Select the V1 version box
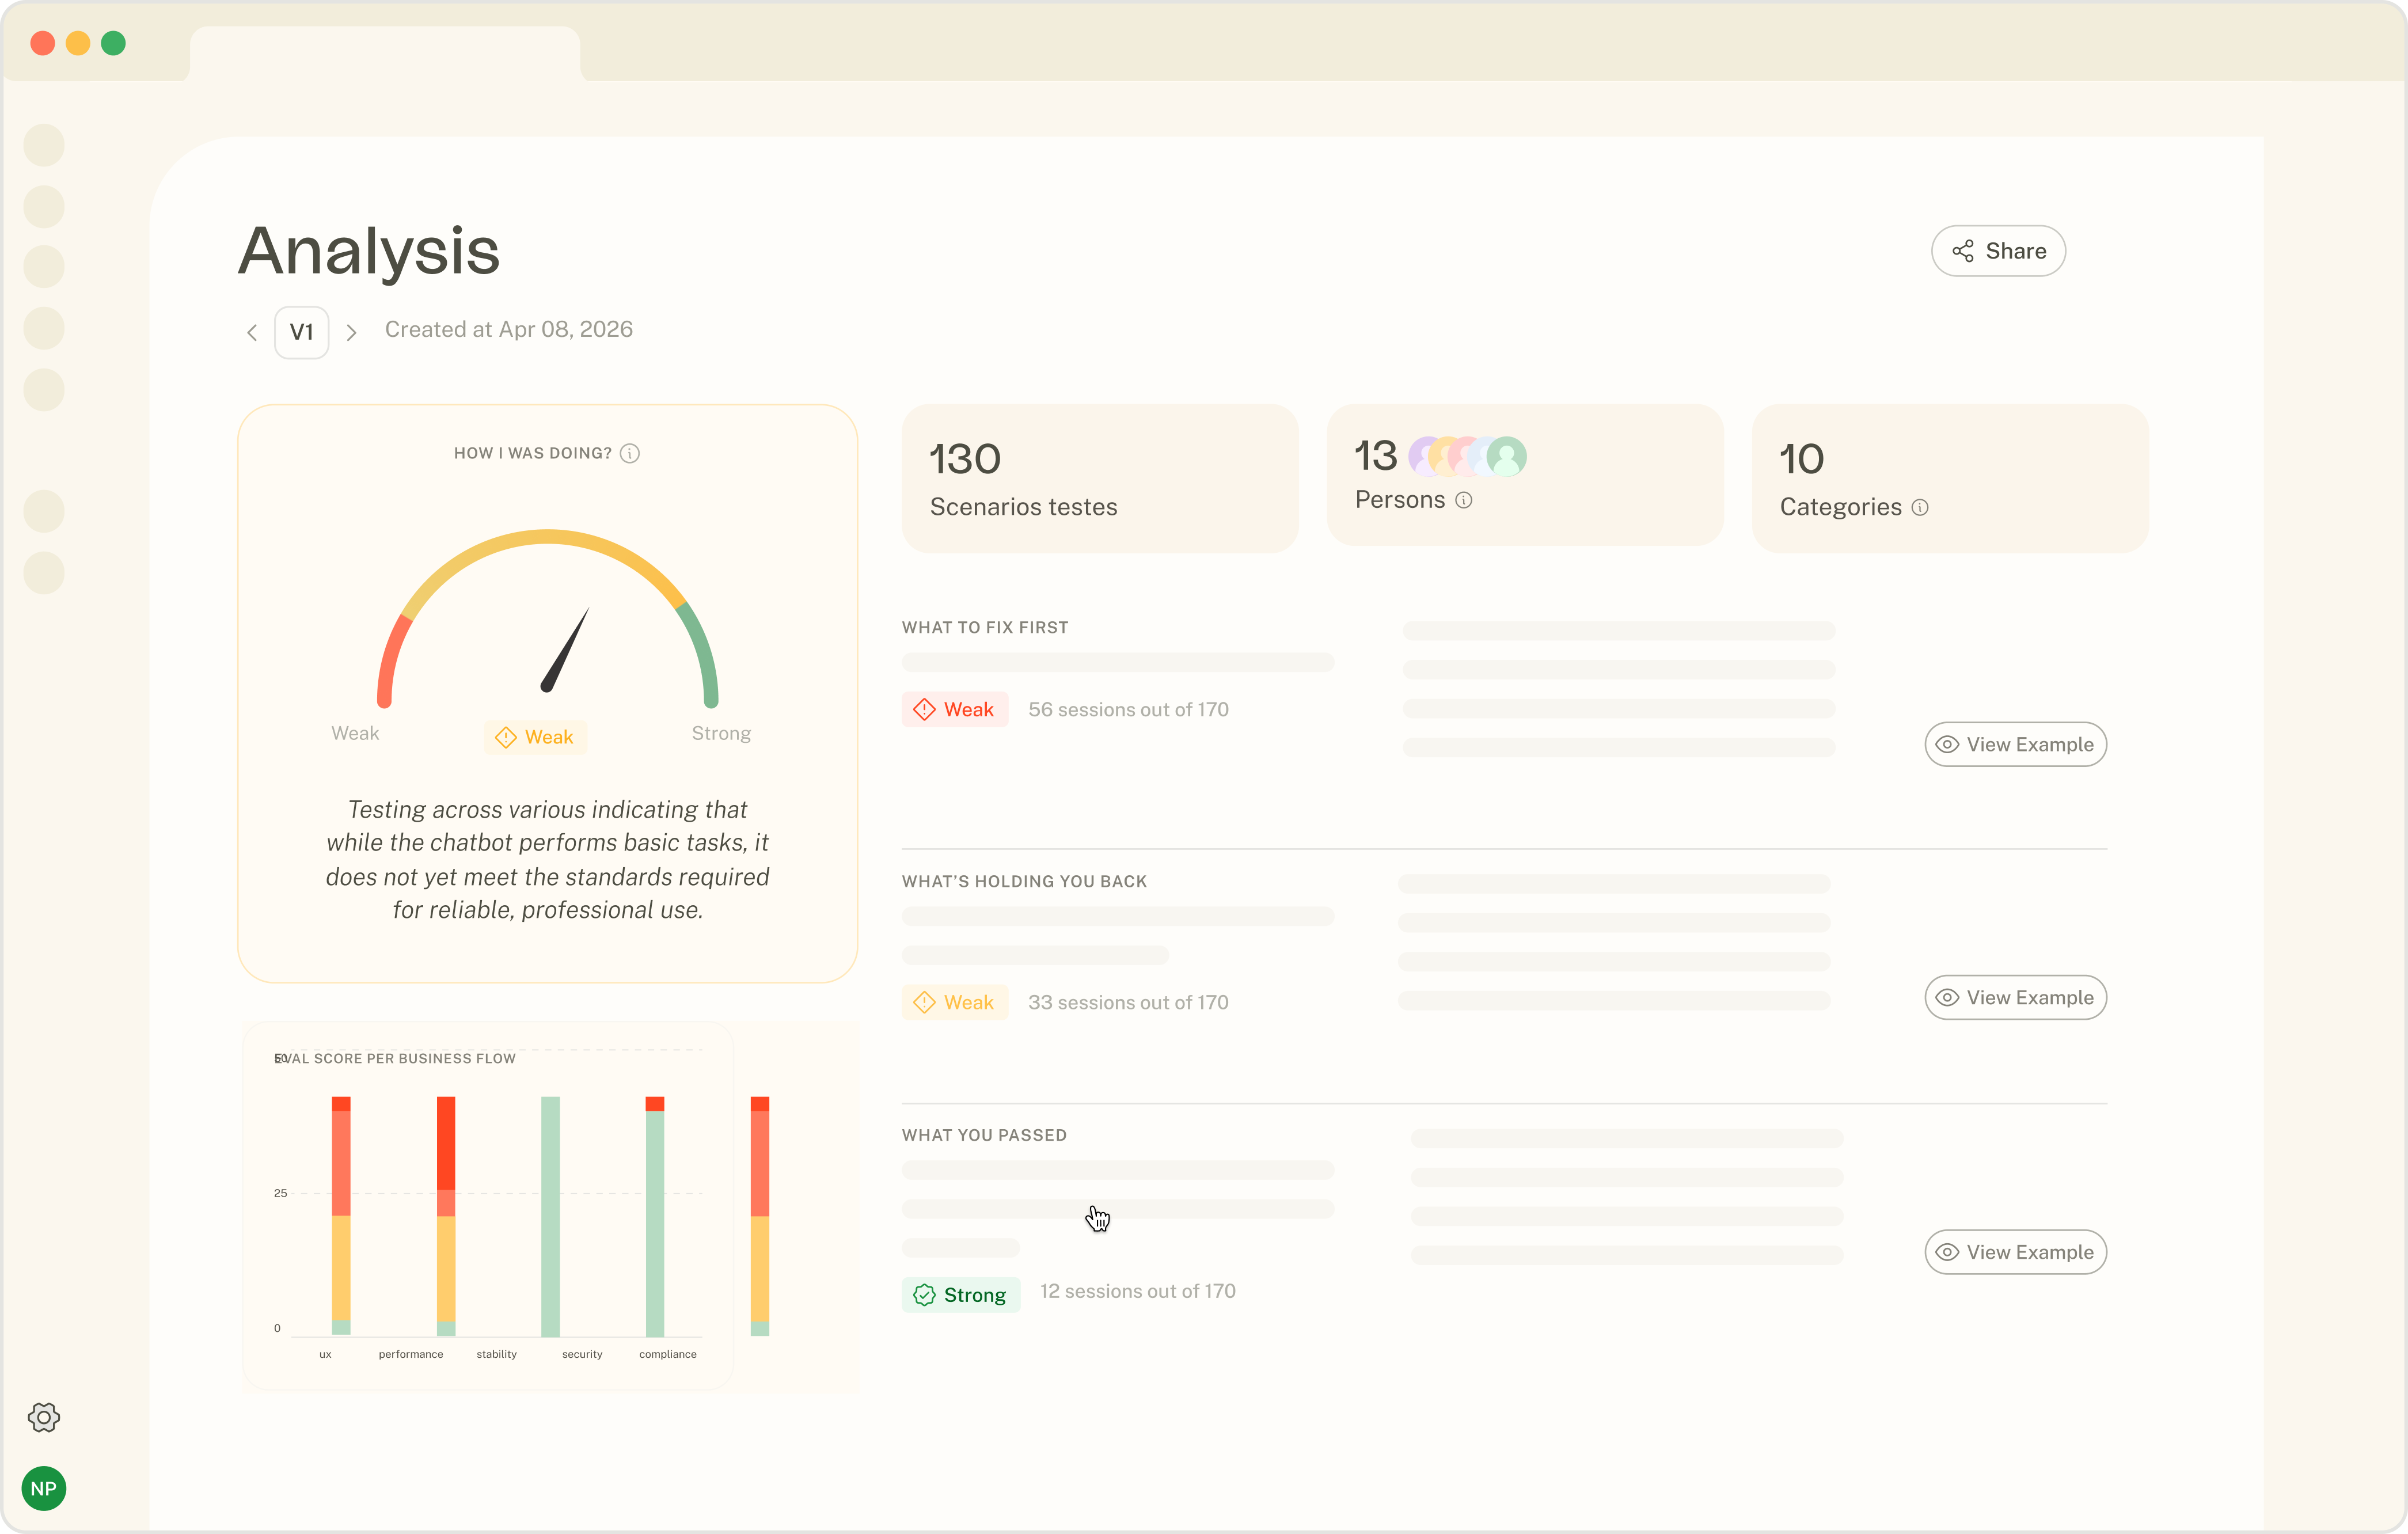This screenshot has height=1534, width=2408. (x=301, y=332)
